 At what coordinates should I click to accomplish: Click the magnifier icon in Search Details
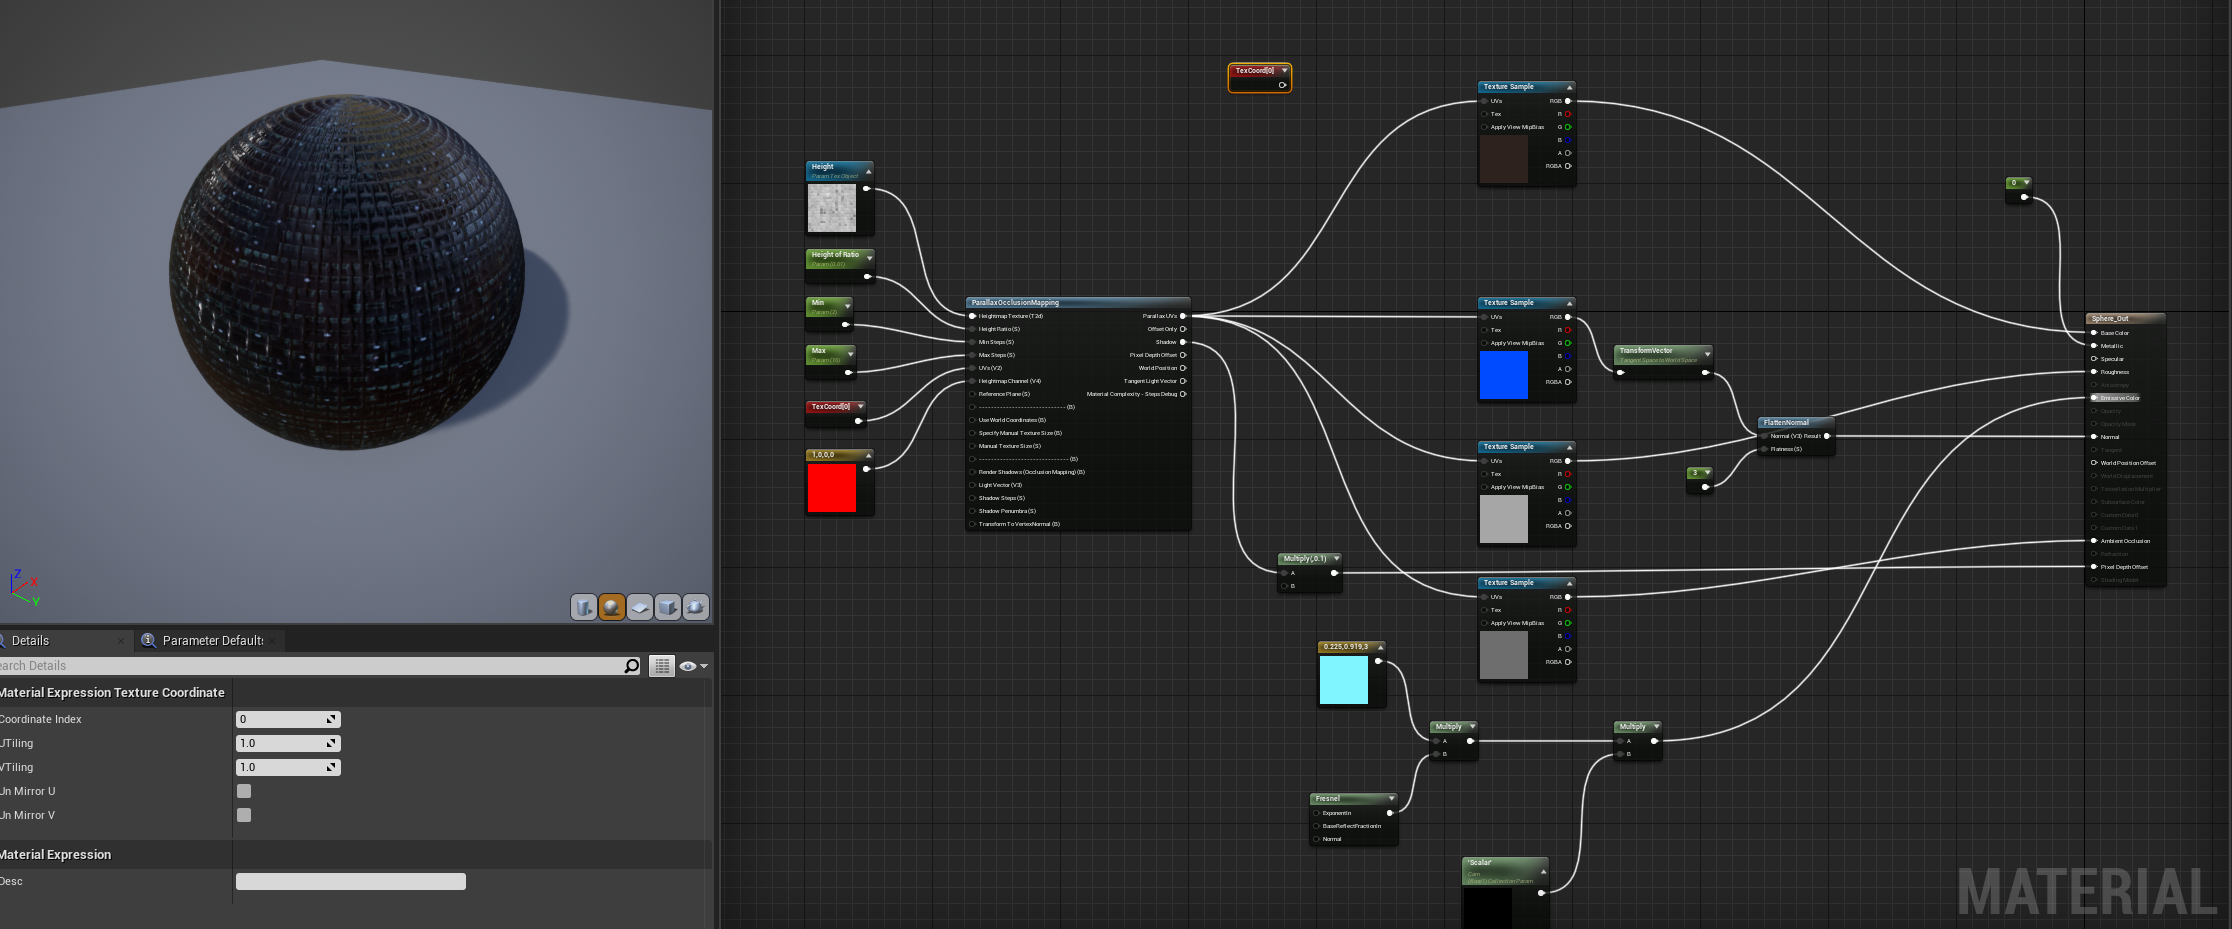[x=631, y=666]
